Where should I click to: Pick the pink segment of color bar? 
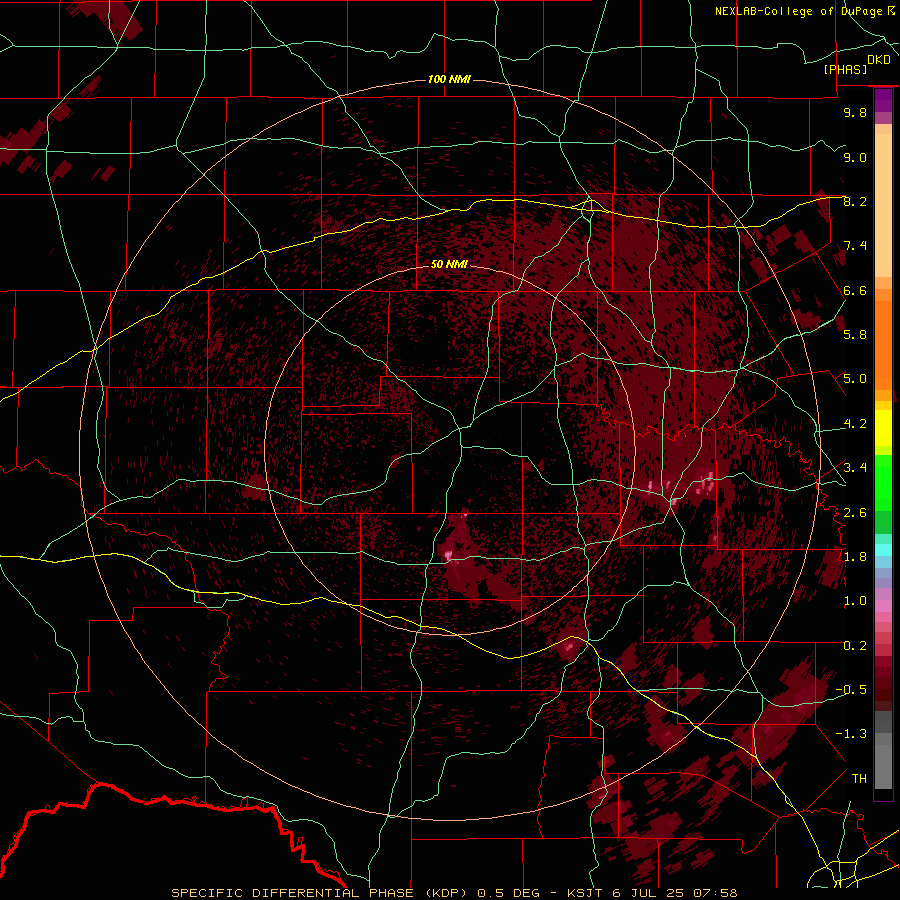point(883,606)
